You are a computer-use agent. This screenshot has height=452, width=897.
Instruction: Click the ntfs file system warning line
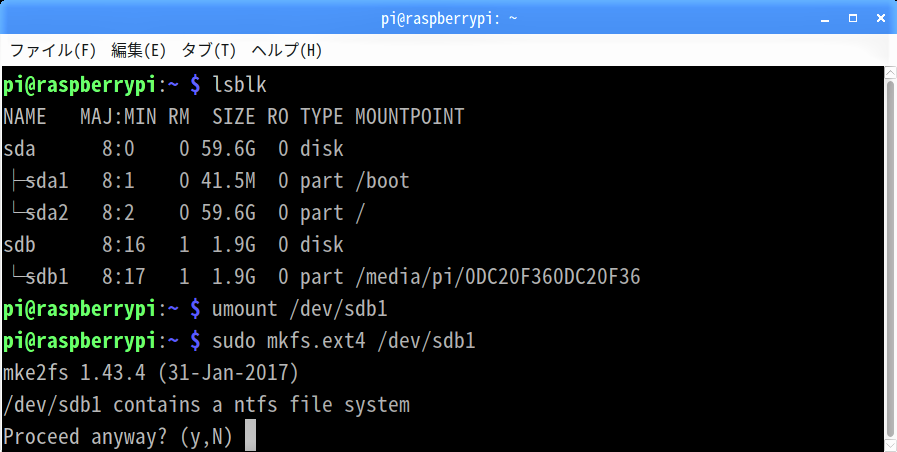(x=207, y=406)
